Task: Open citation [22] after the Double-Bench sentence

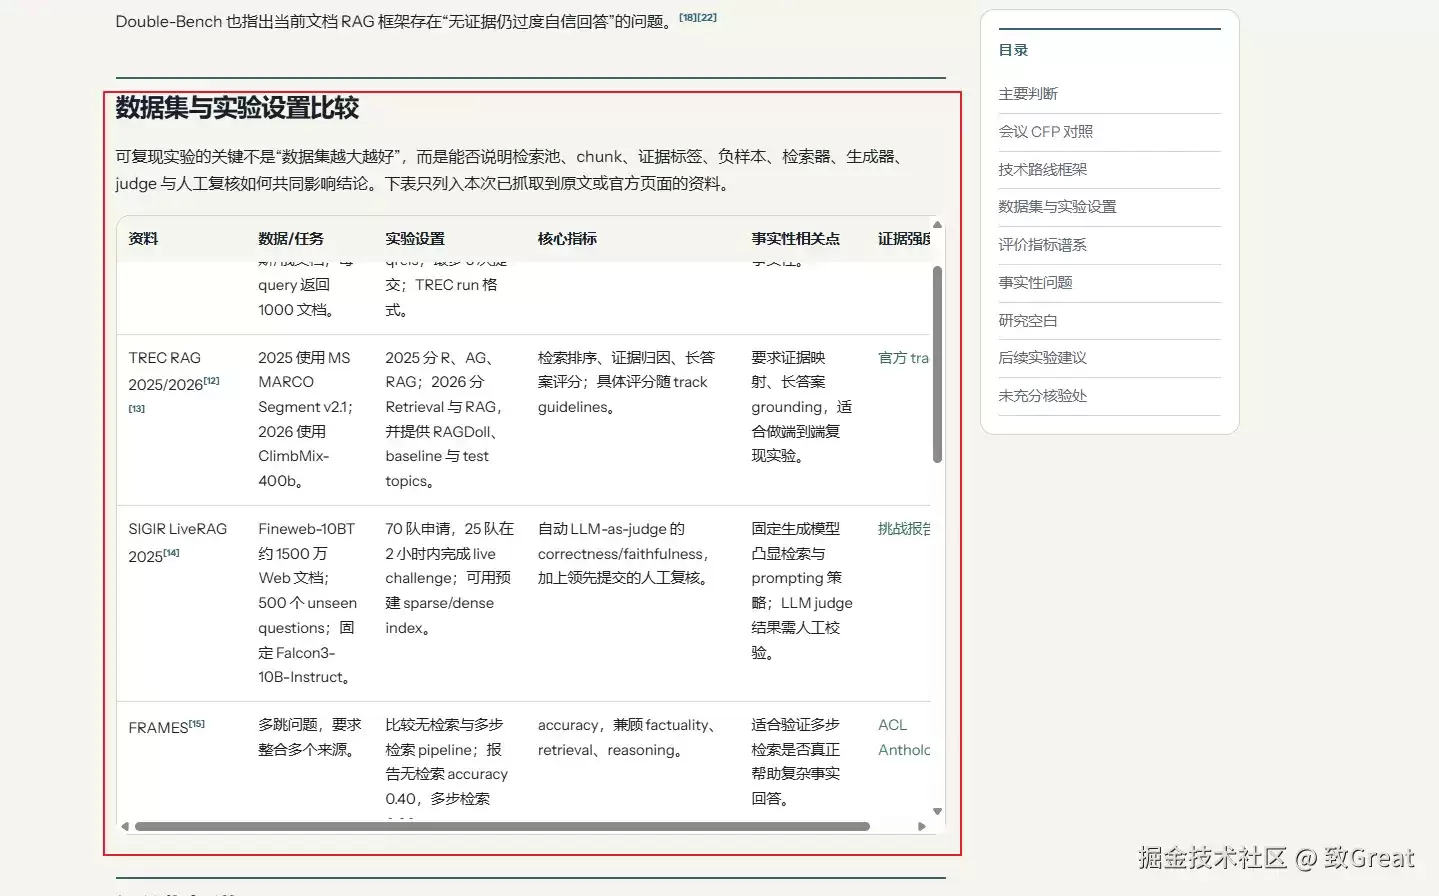Action: tap(707, 17)
